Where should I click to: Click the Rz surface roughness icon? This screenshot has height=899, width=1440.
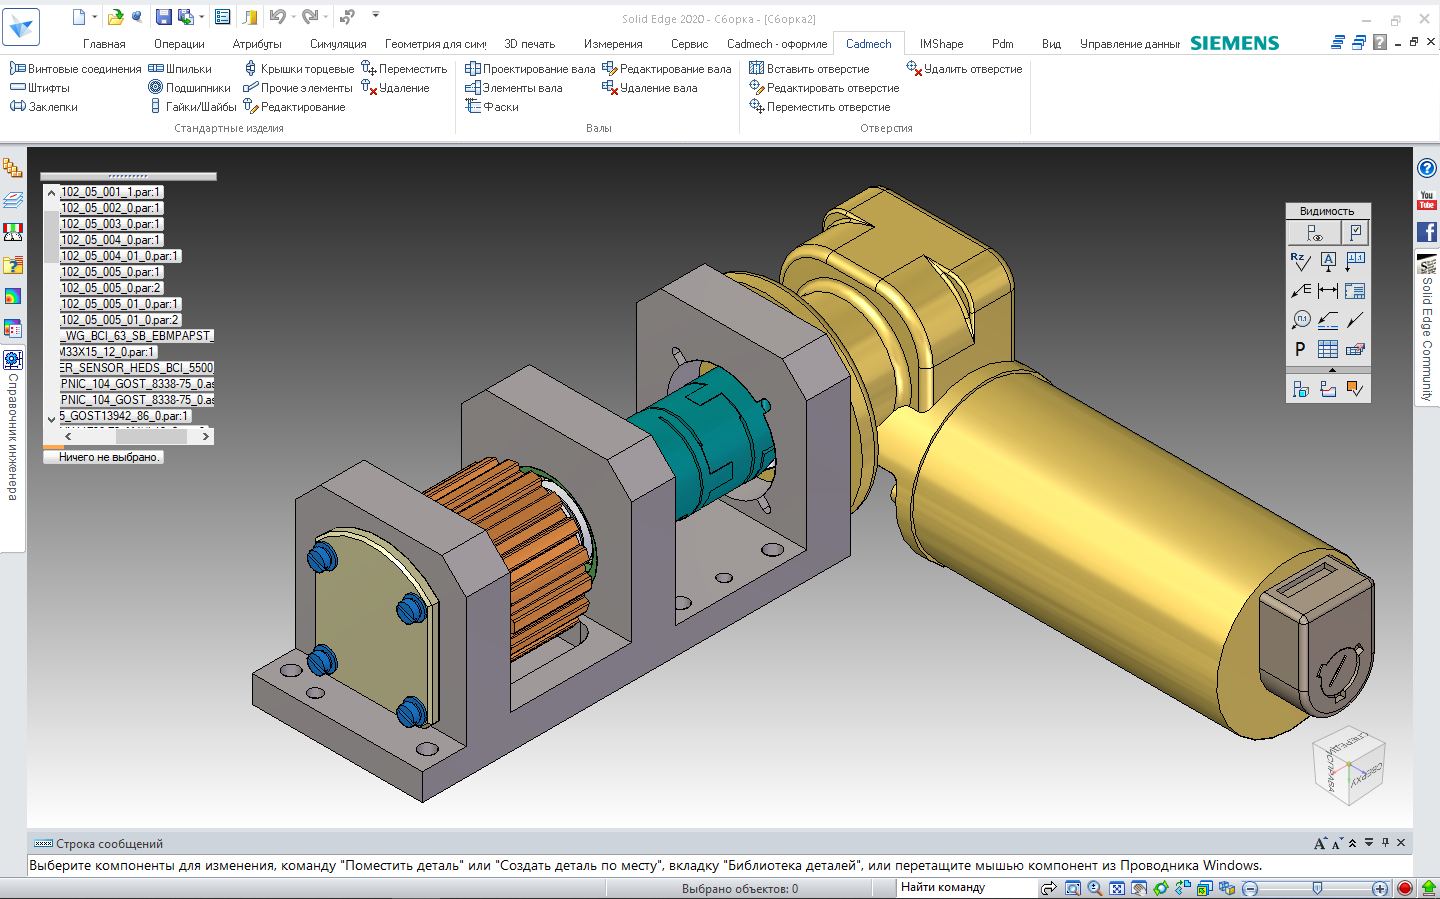pyautogui.click(x=1300, y=262)
